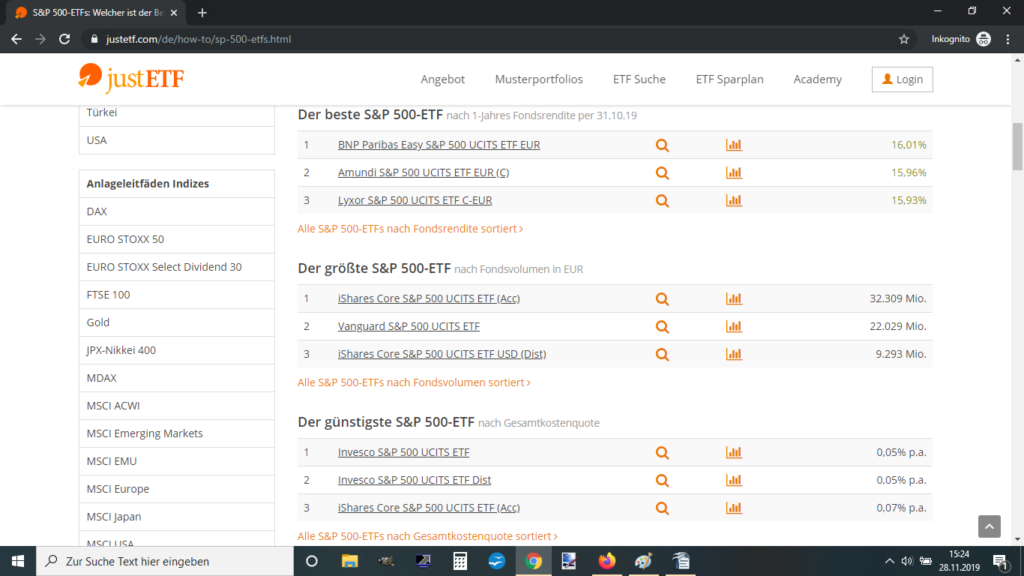Screen dimensions: 1024x576
Task: Click magnifier in 0,07% p.a. row
Action: (x=662, y=508)
